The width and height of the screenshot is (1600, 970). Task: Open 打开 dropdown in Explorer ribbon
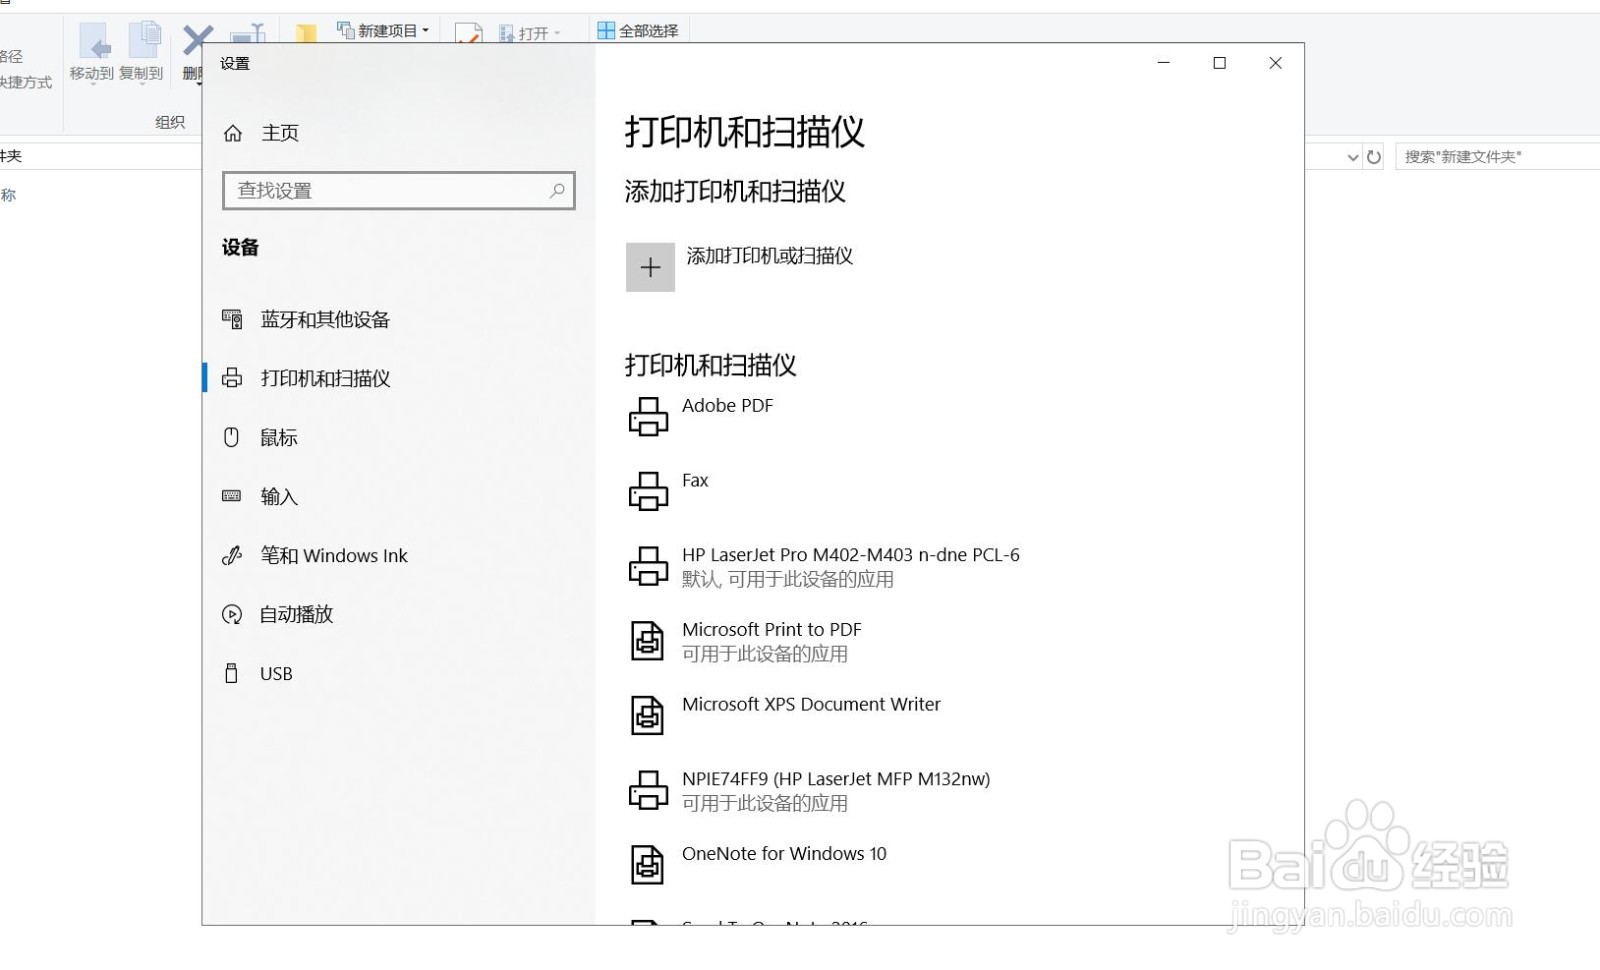tap(531, 34)
